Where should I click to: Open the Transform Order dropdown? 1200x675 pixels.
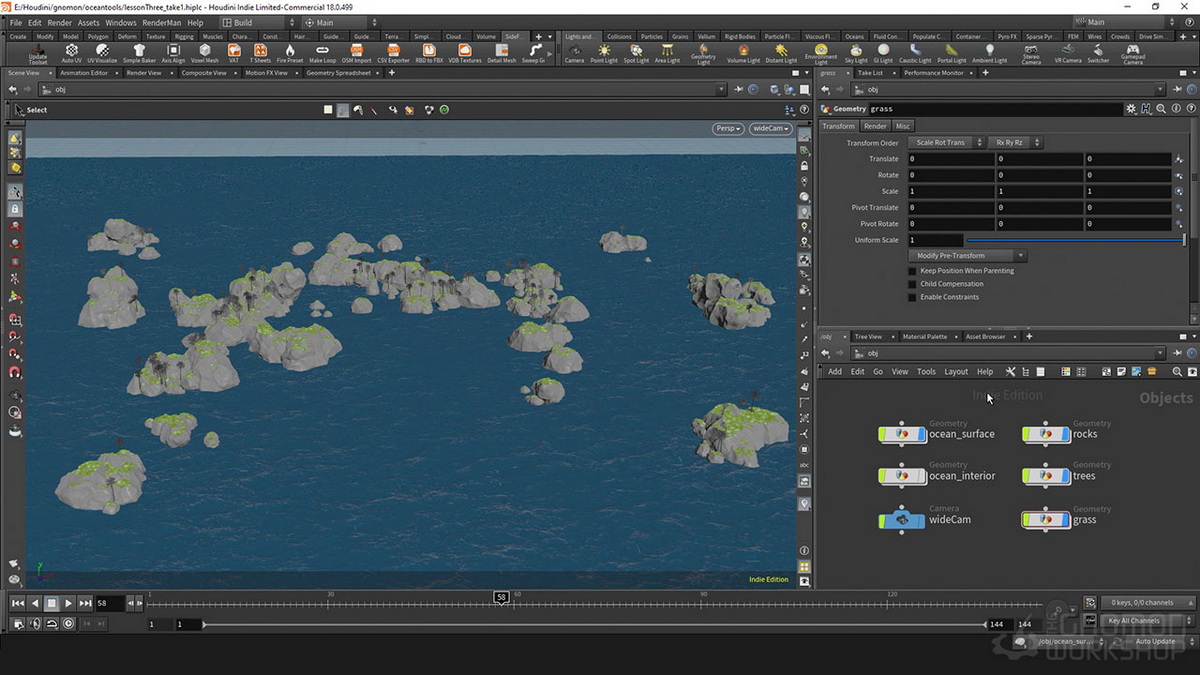coord(945,143)
